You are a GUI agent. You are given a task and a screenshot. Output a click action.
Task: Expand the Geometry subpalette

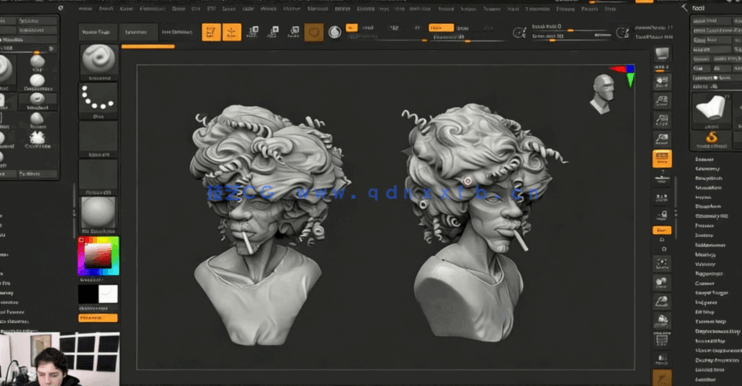[707, 169]
